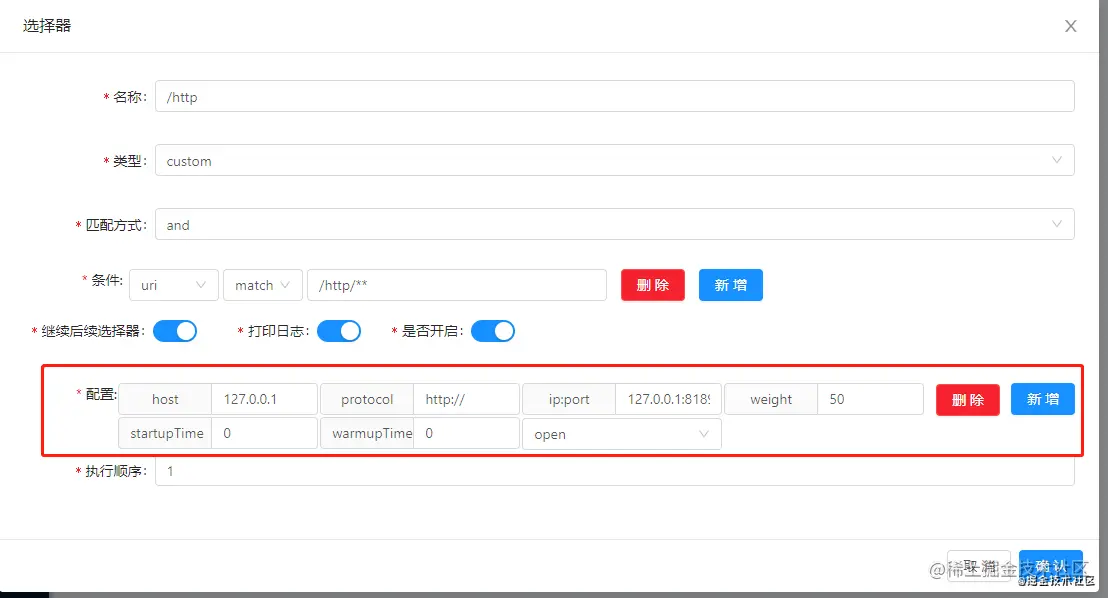Click the warmupTime input field

[x=466, y=433]
